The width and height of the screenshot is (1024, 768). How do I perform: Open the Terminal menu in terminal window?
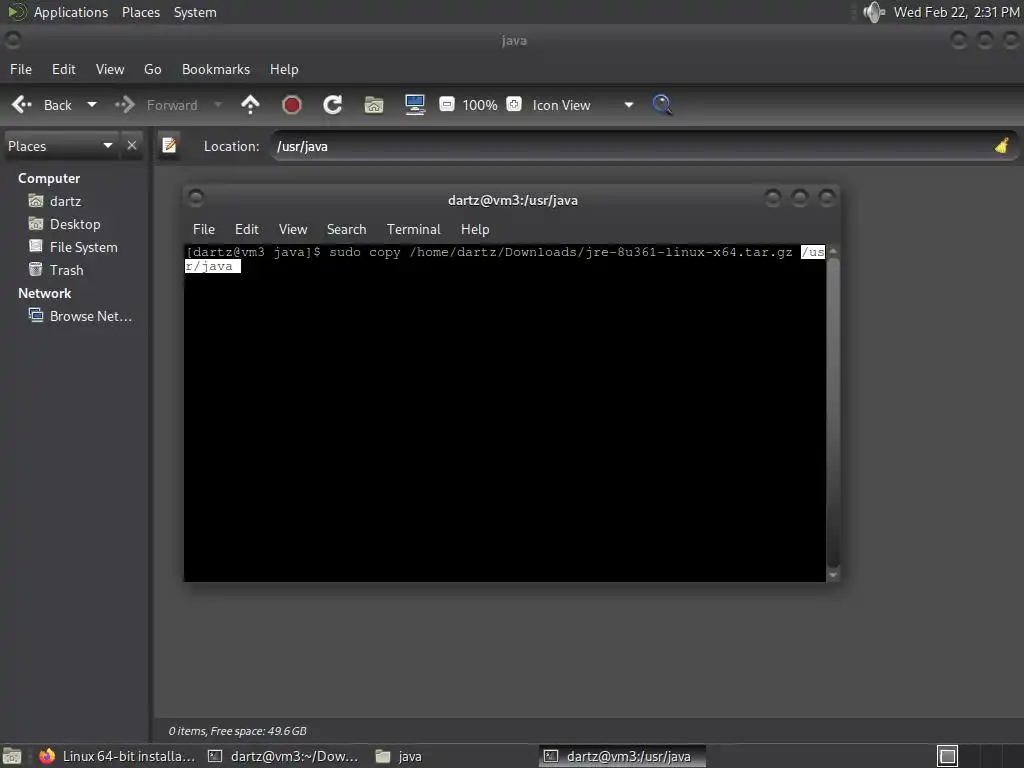tap(413, 229)
